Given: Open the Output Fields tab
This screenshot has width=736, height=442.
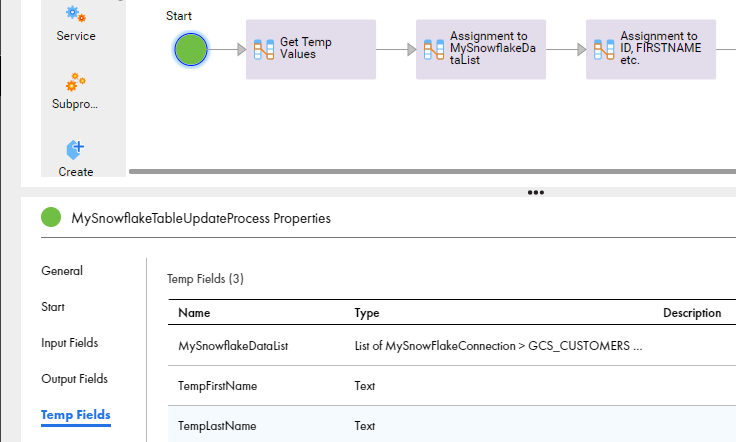Looking at the screenshot, I should [x=75, y=379].
